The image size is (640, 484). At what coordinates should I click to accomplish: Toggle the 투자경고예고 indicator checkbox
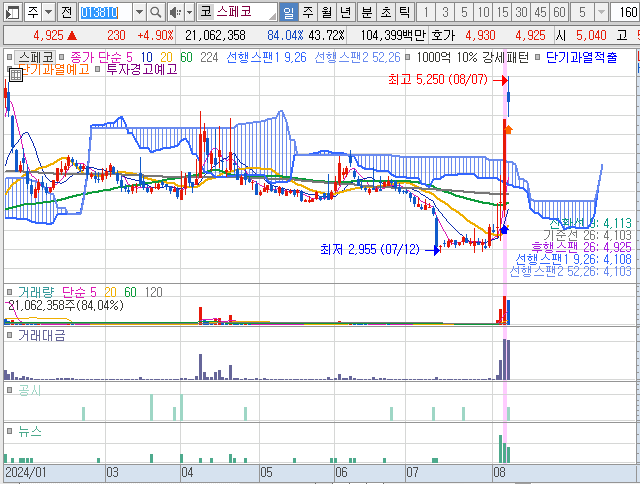[98, 69]
